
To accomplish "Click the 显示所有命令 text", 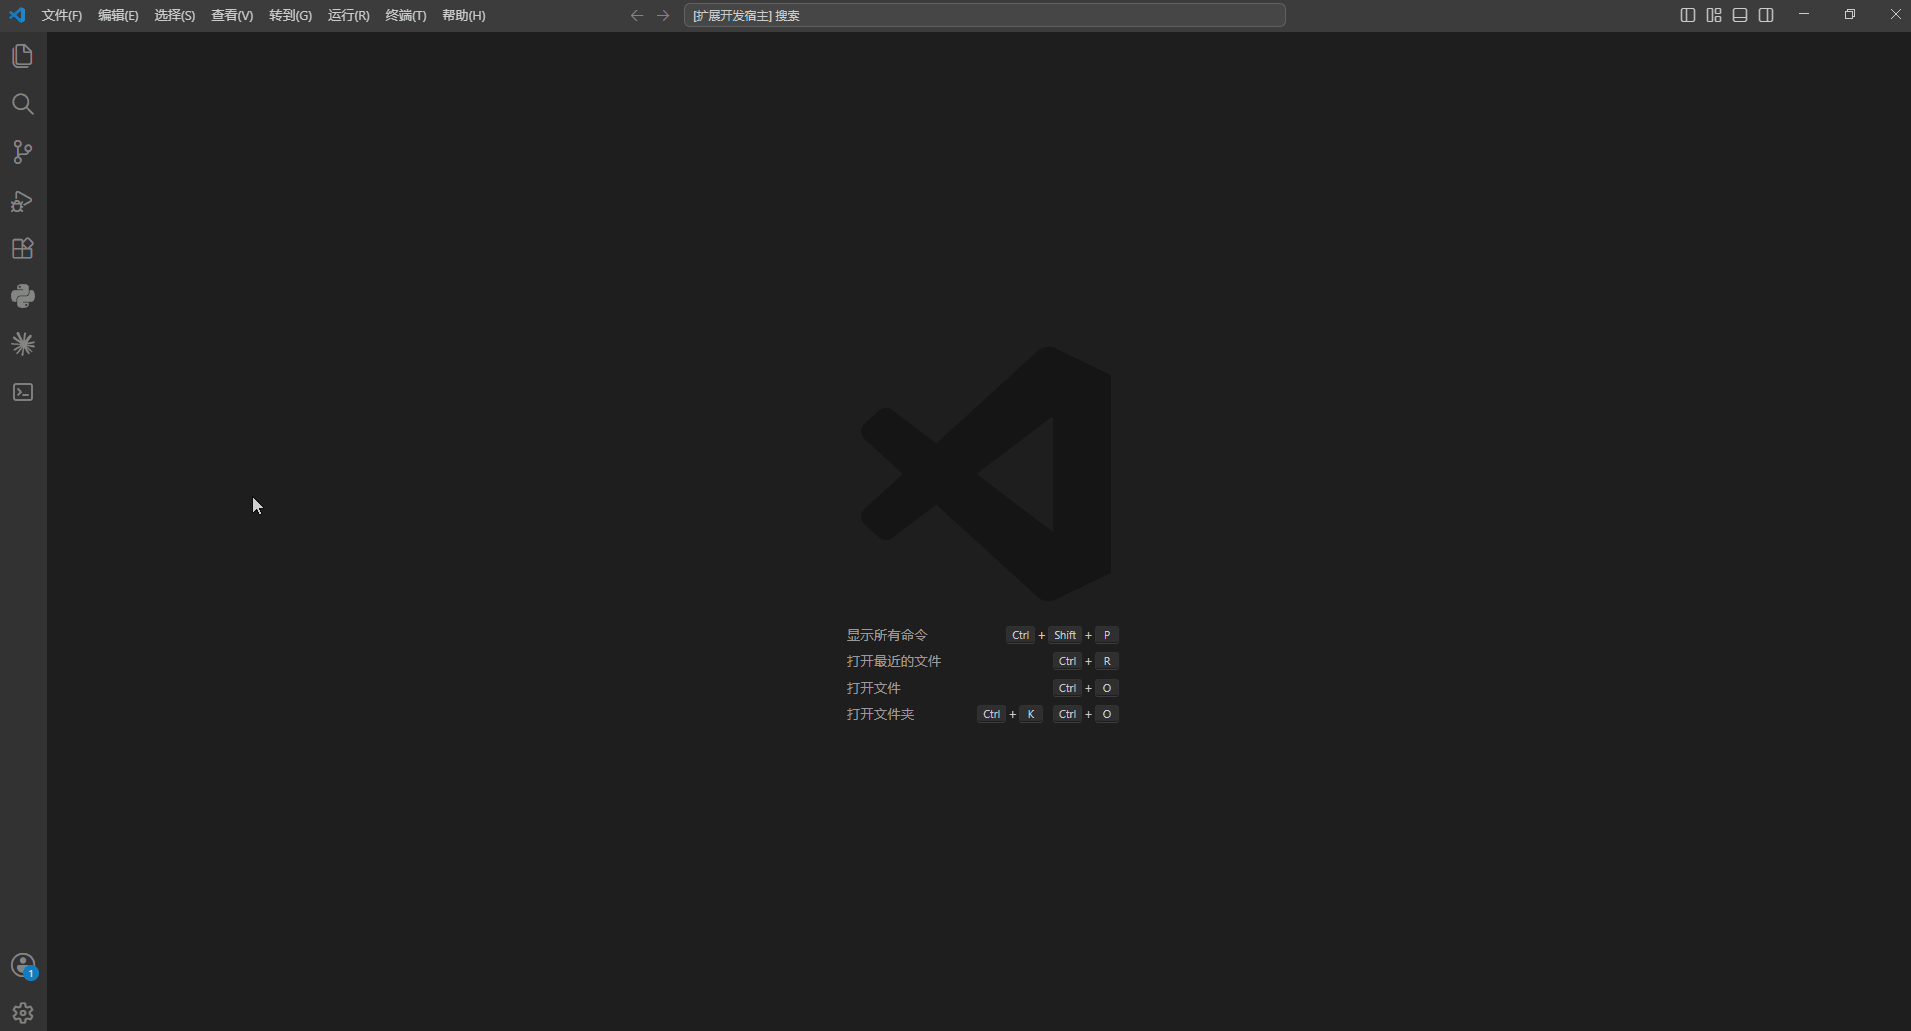I will [887, 635].
